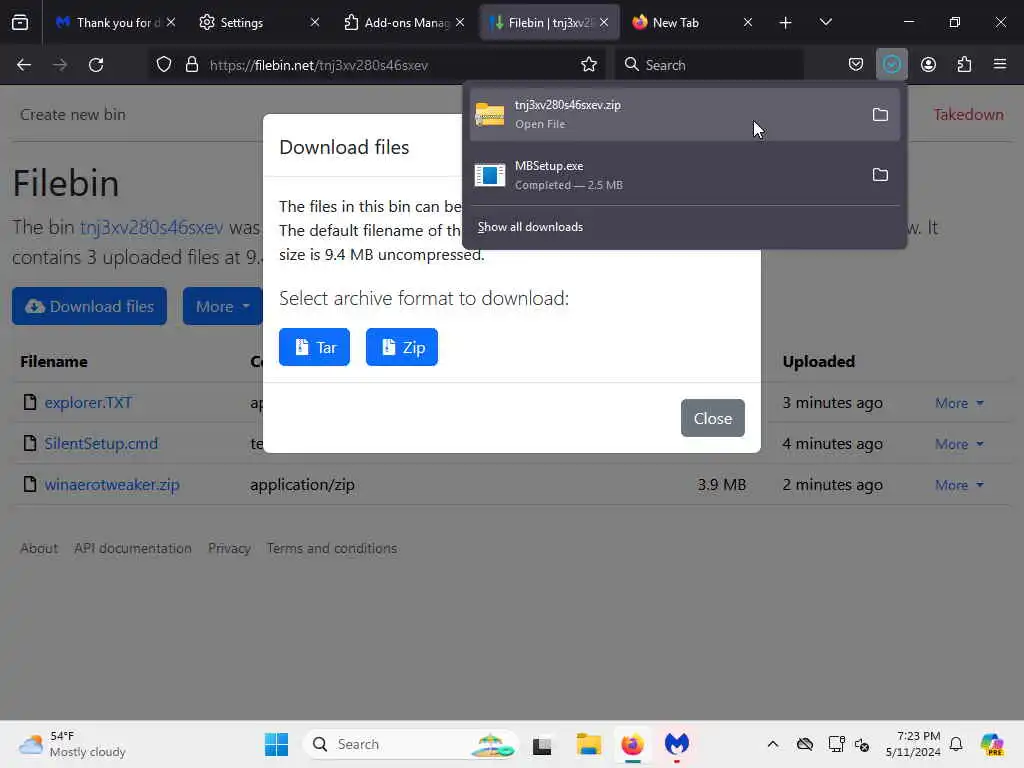
Task: Open the Firefox account icon
Action: 928,65
